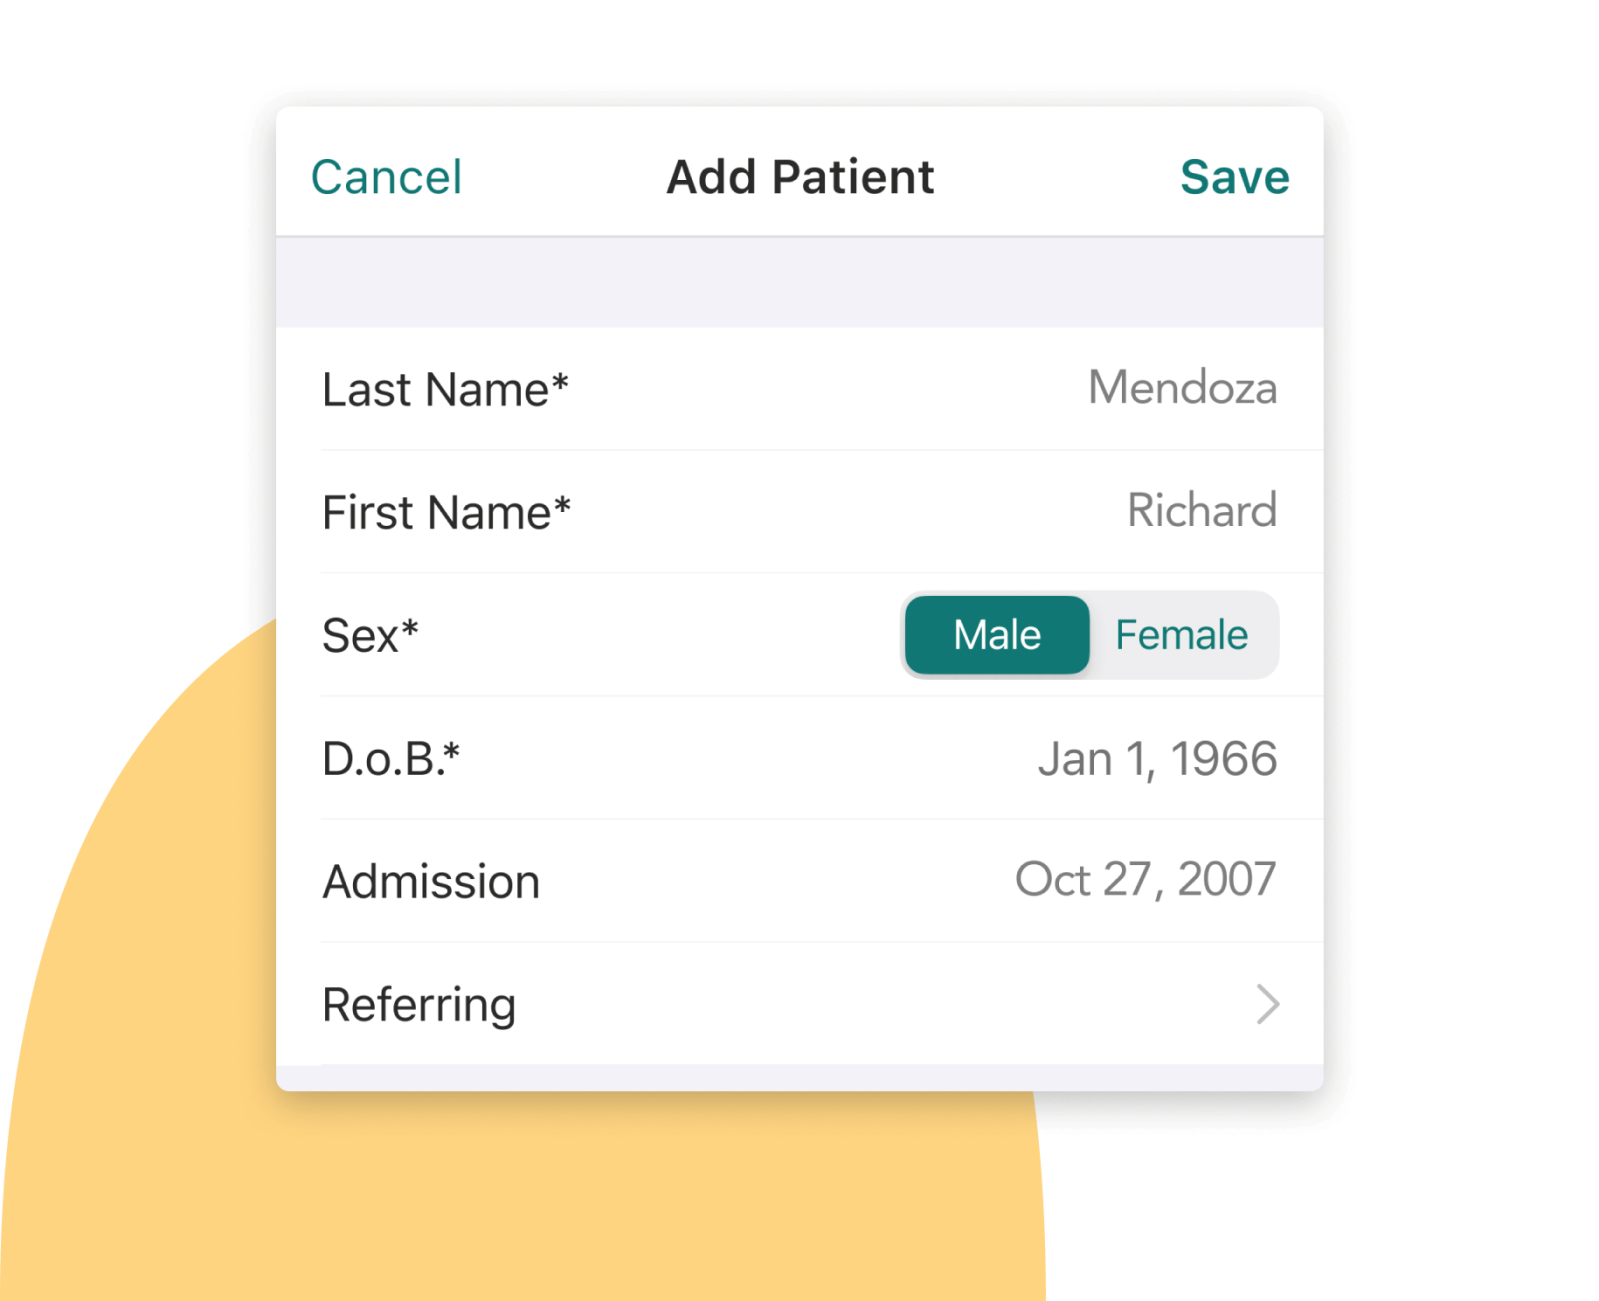Select the Last Name row label
1599x1301 pixels.
click(447, 389)
